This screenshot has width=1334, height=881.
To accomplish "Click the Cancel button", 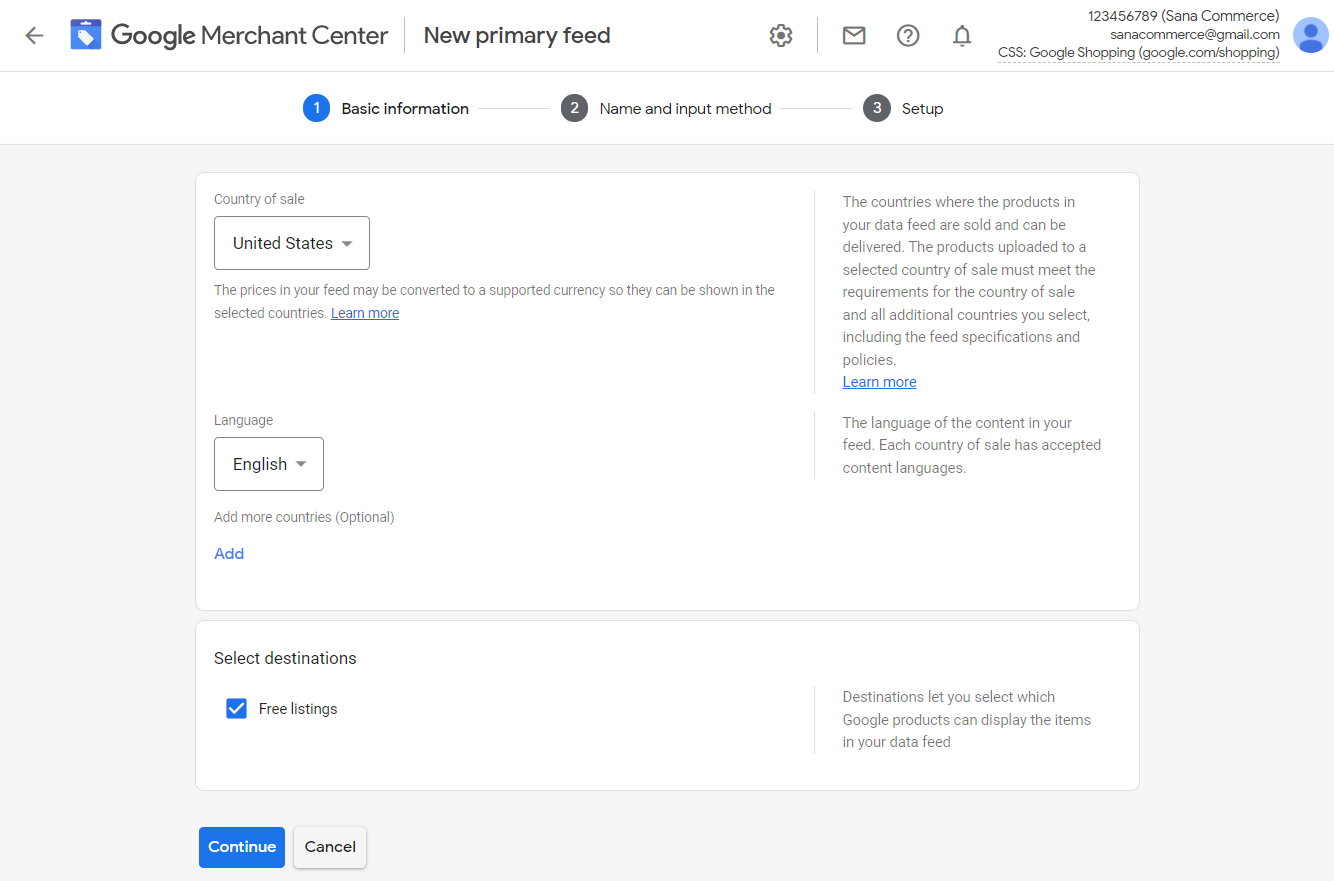I will click(330, 847).
